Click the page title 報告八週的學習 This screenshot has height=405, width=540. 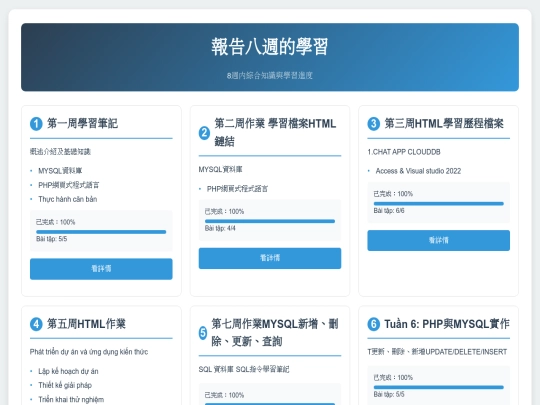pyautogui.click(x=270, y=46)
